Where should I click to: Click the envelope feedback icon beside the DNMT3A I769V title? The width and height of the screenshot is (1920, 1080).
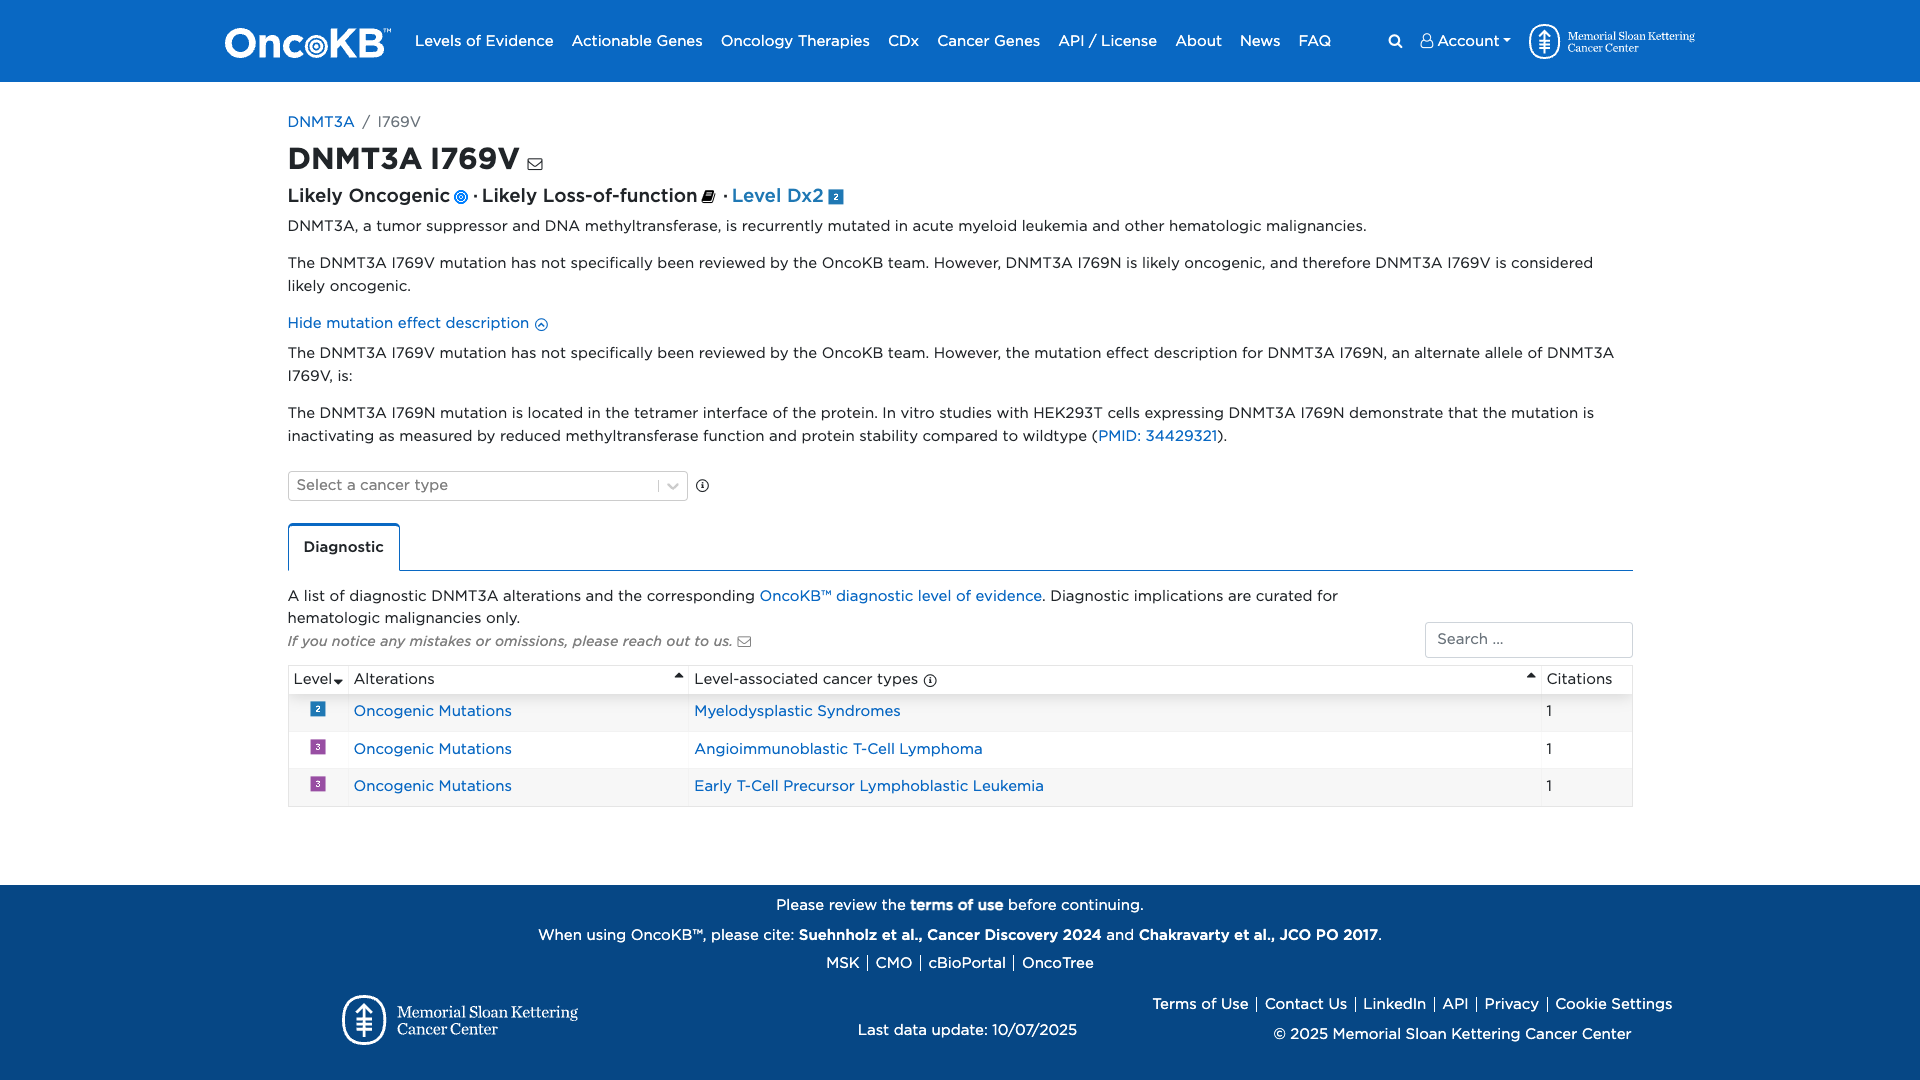pyautogui.click(x=536, y=163)
